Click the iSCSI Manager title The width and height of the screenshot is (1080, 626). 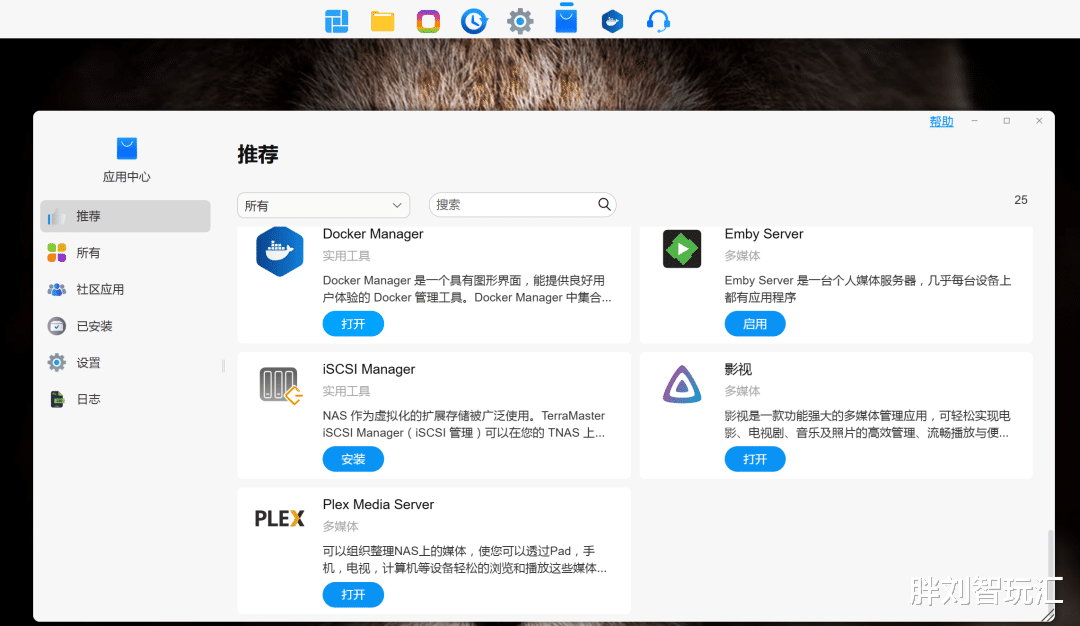(x=368, y=369)
